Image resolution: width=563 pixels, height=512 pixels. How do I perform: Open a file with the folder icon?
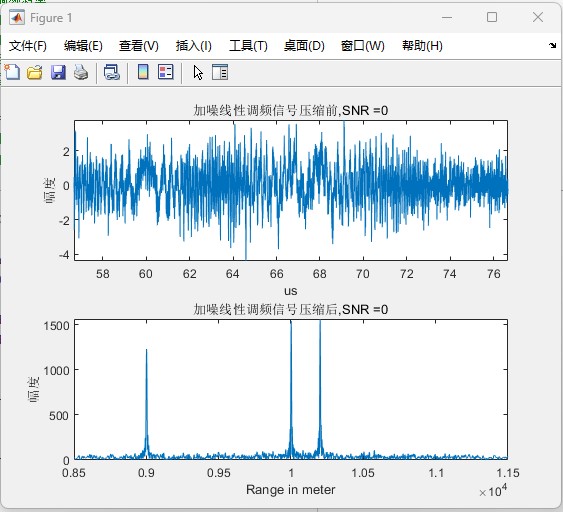click(x=35, y=73)
